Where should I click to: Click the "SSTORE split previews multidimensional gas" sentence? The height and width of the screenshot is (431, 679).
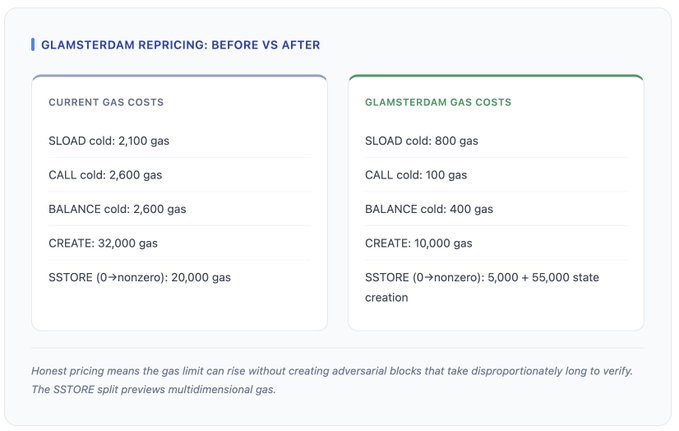[x=153, y=389]
